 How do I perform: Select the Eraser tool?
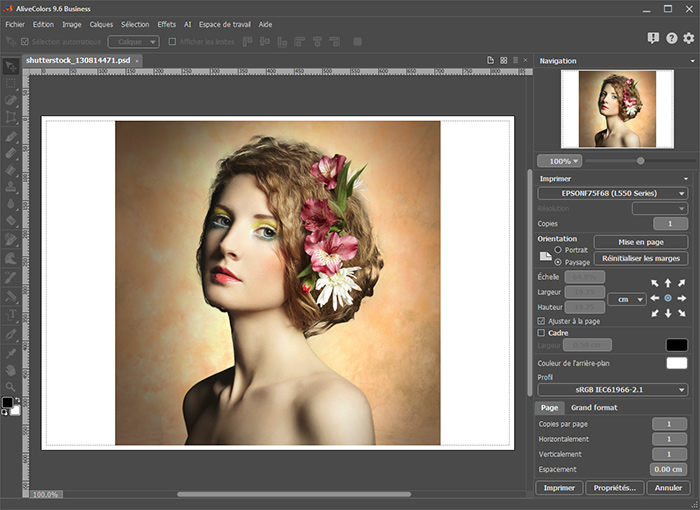pyautogui.click(x=11, y=153)
